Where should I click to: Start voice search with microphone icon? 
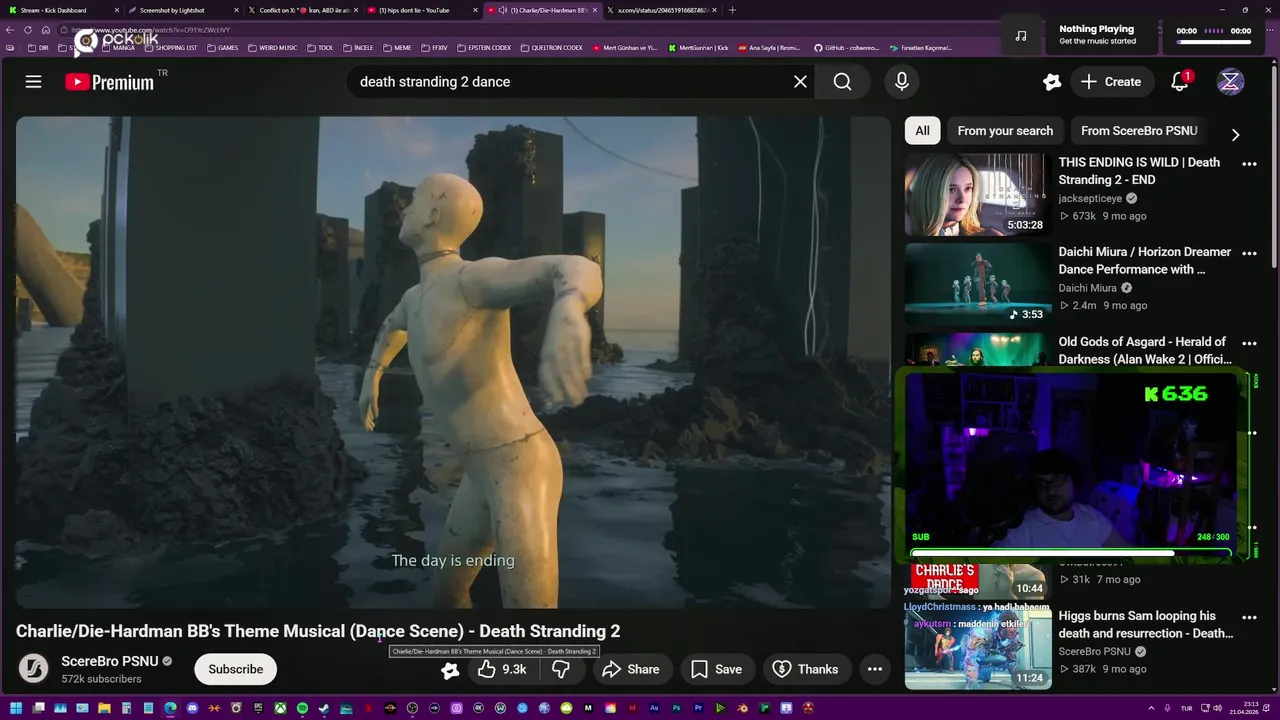tap(902, 82)
